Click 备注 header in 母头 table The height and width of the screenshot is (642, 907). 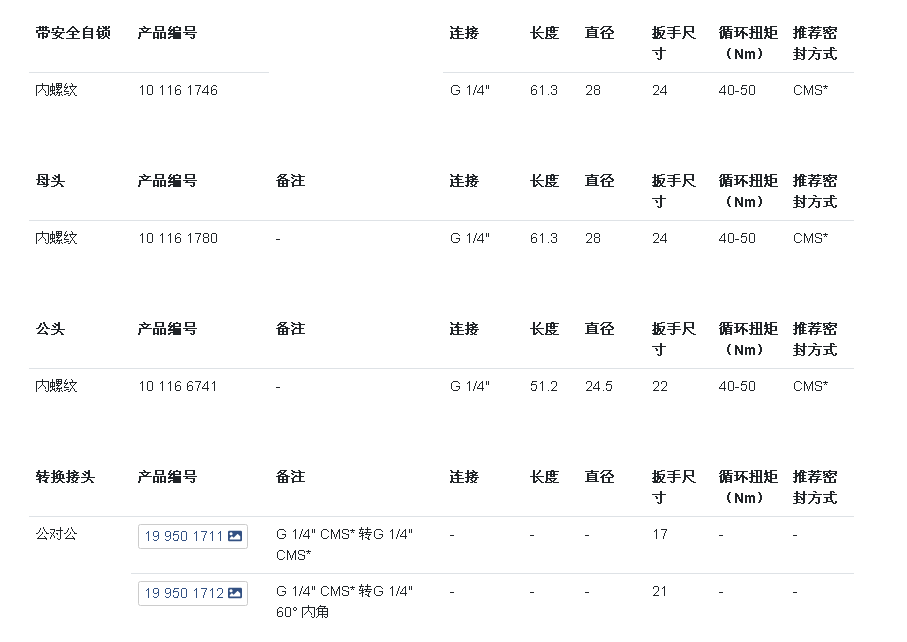[290, 181]
